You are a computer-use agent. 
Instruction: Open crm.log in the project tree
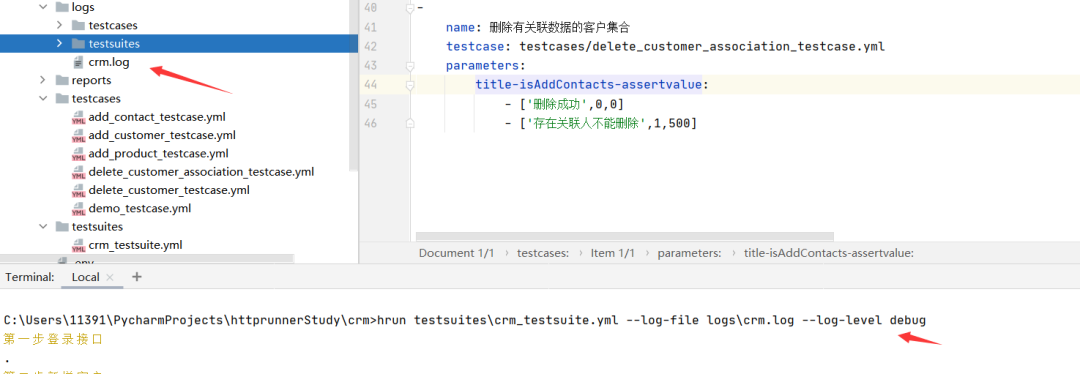109,62
